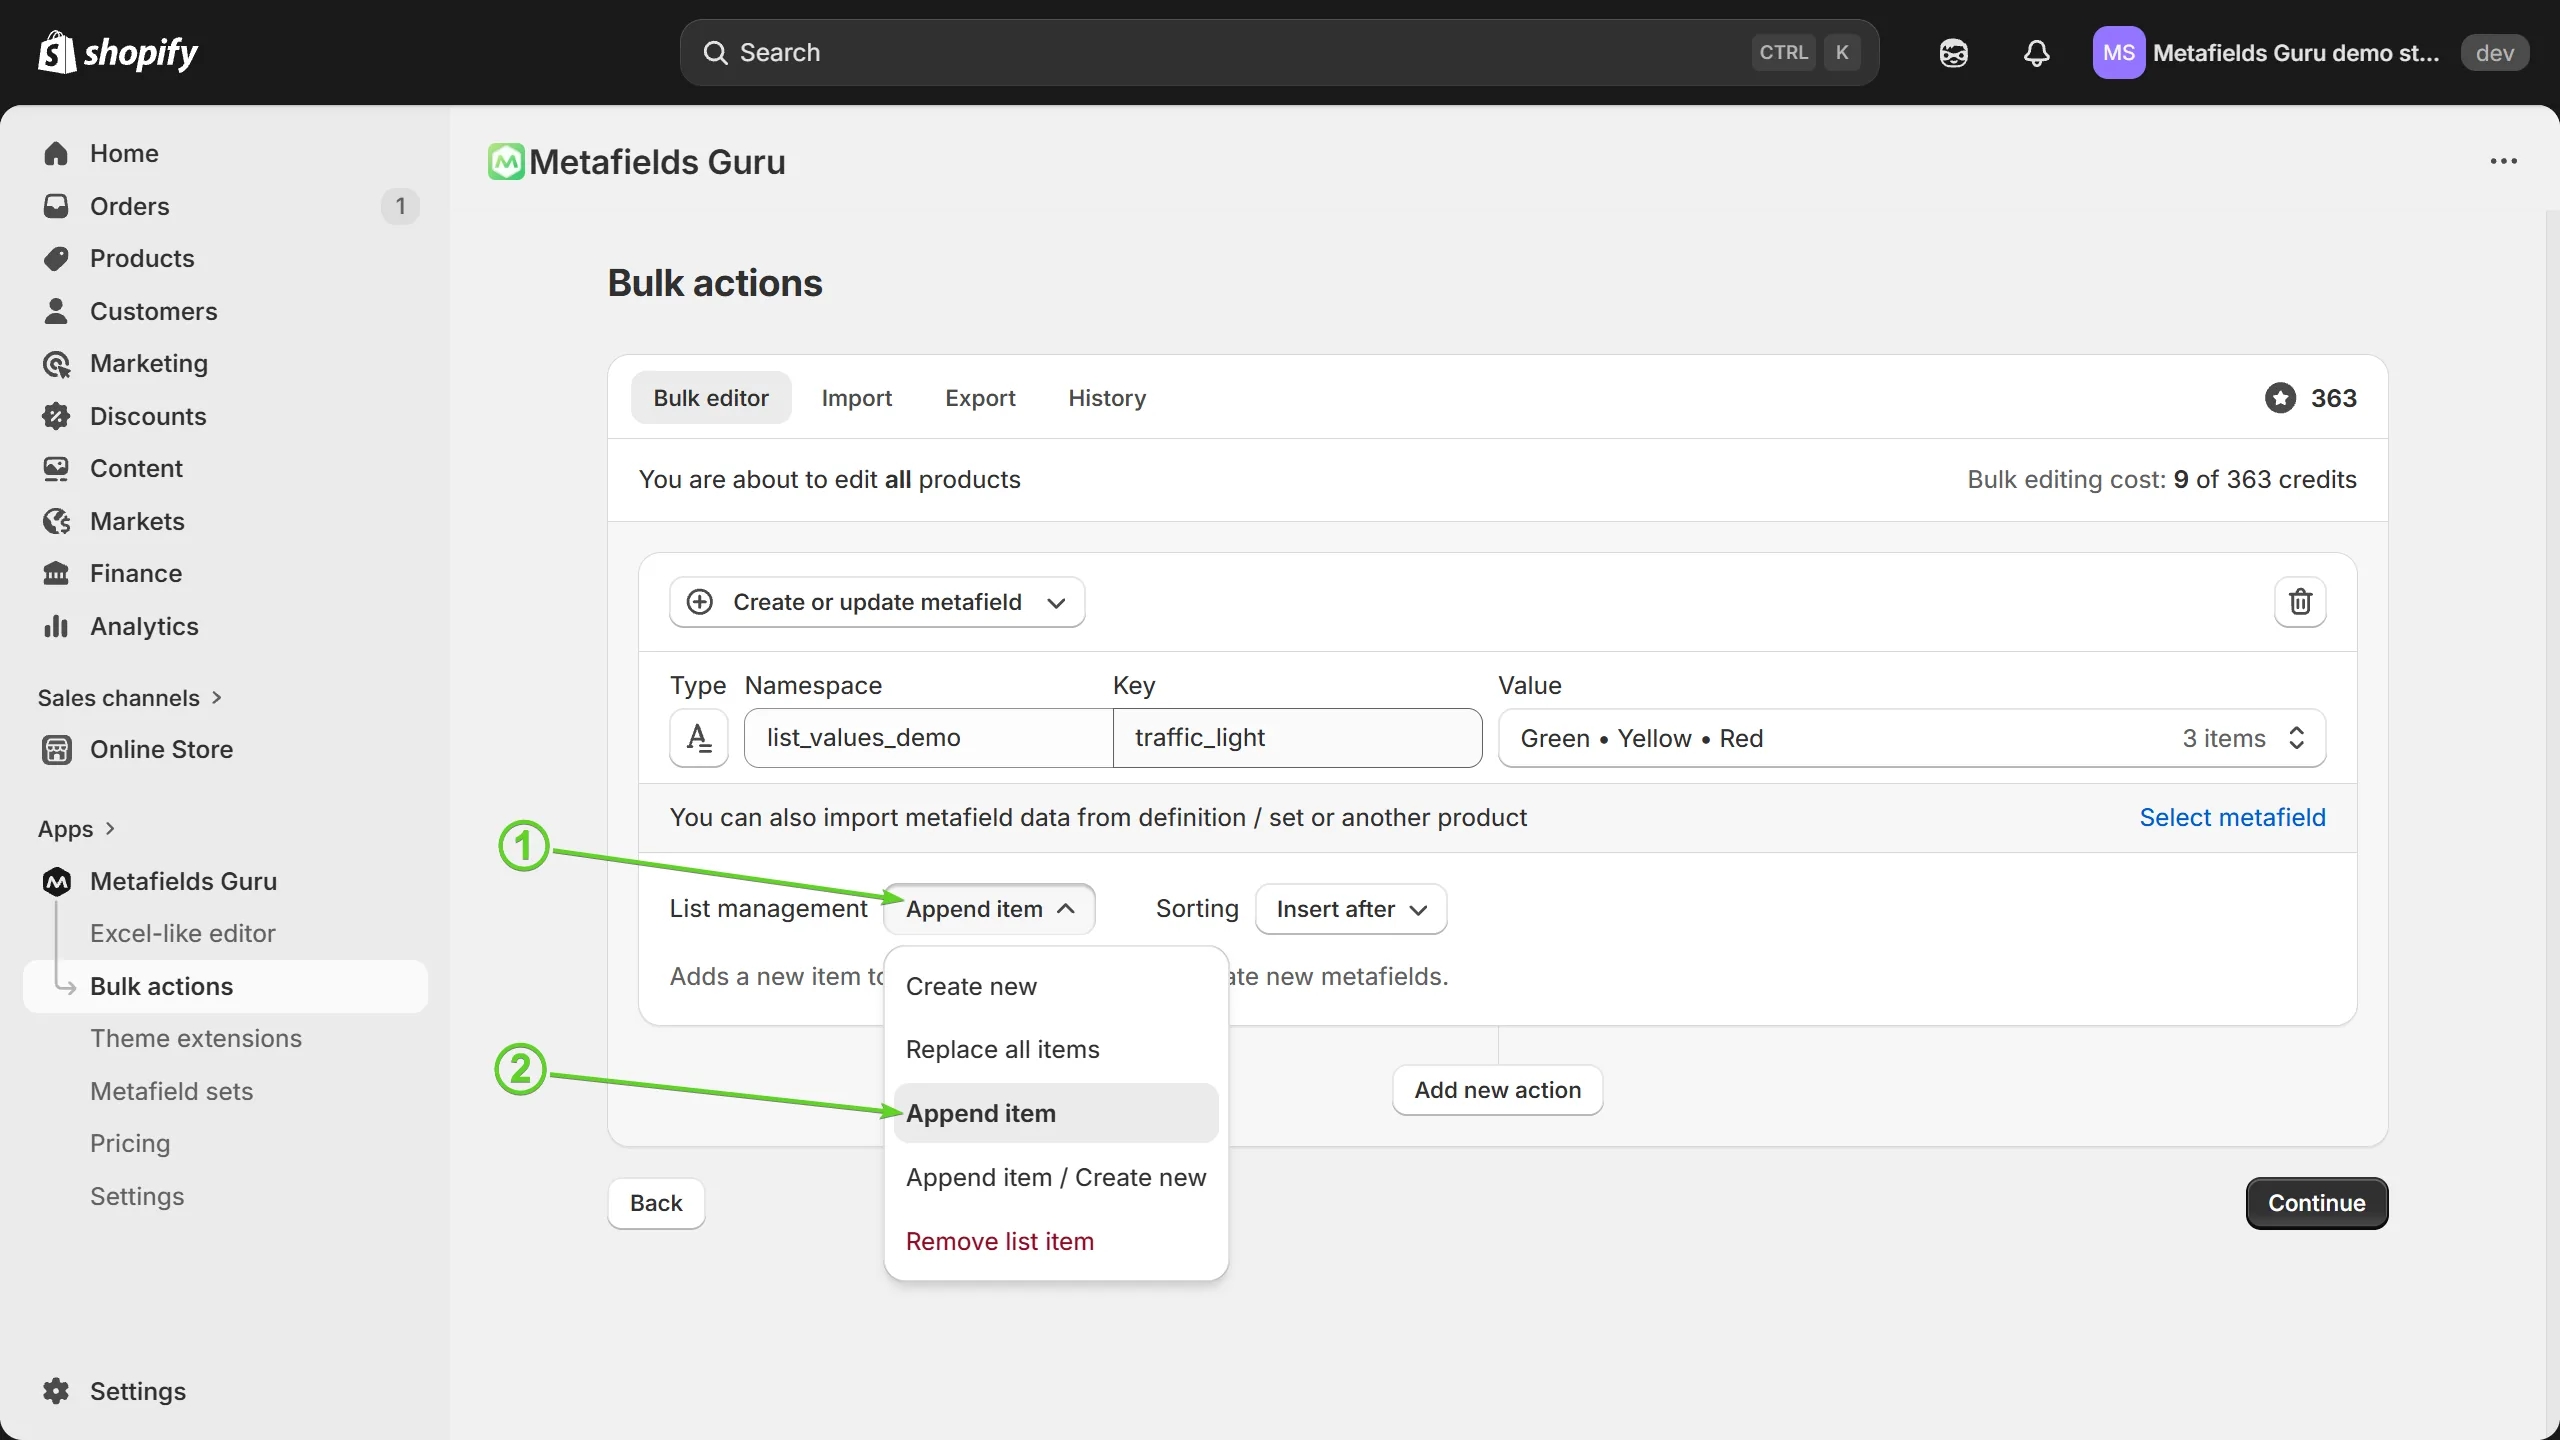Screen dimensions: 2560x1440
Task: Click the Back button
Action: tap(656, 1203)
